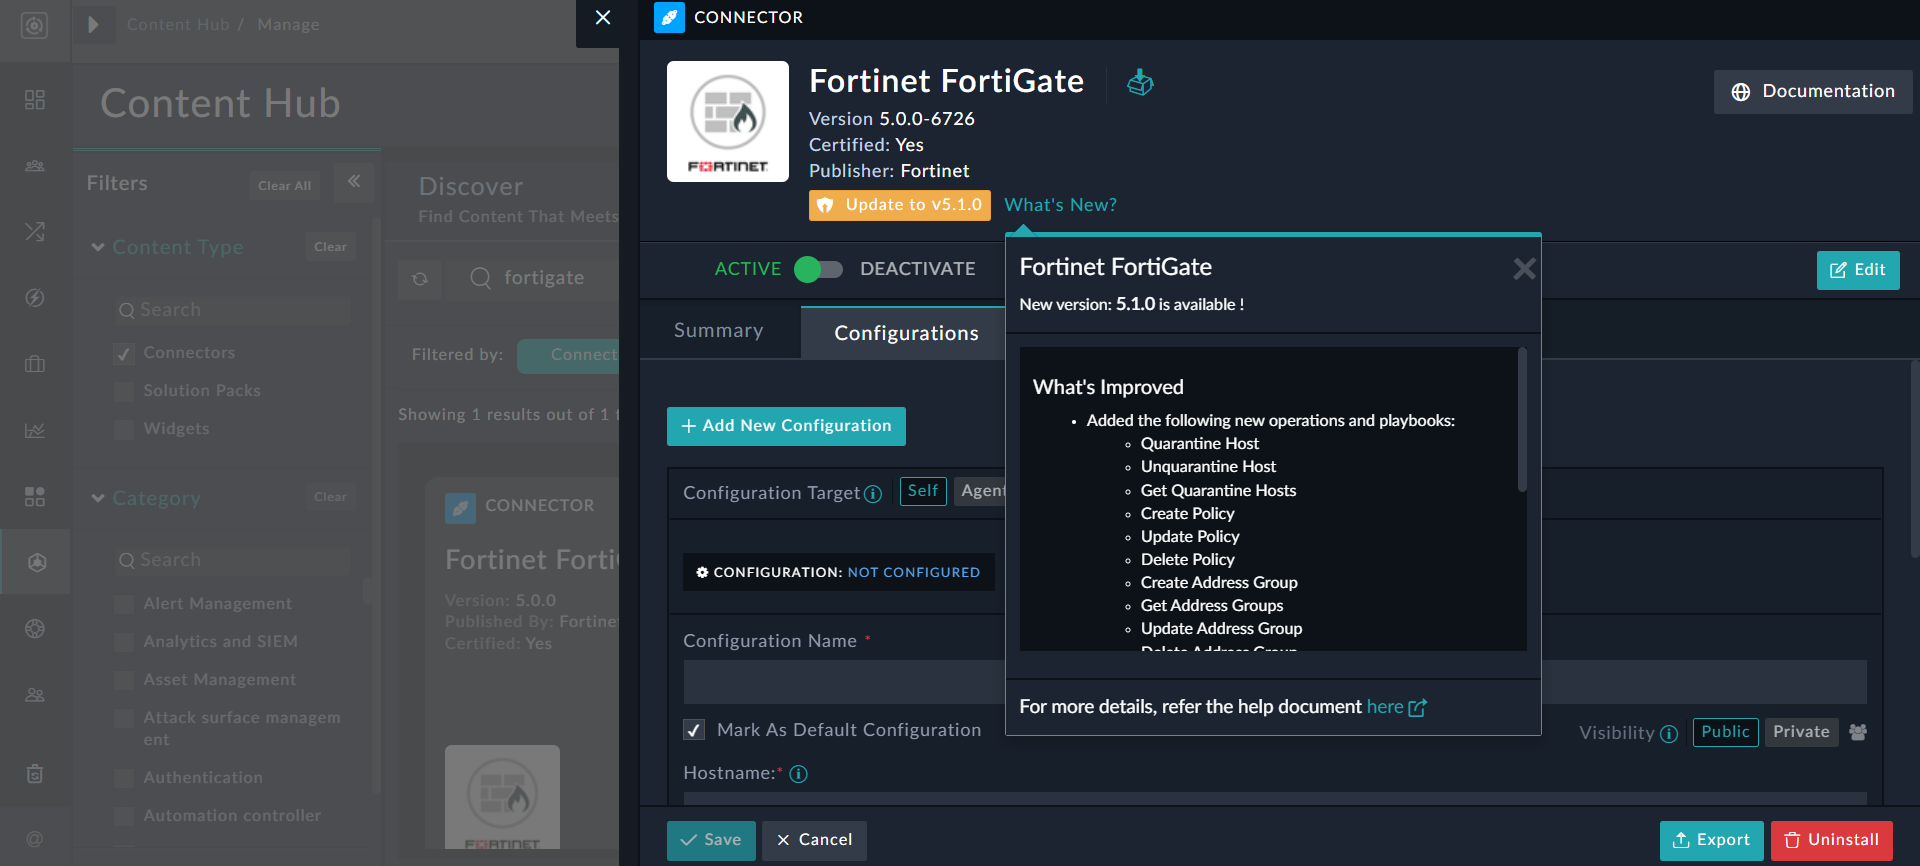Click the Hostname info icon
1920x866 pixels.
(x=798, y=774)
